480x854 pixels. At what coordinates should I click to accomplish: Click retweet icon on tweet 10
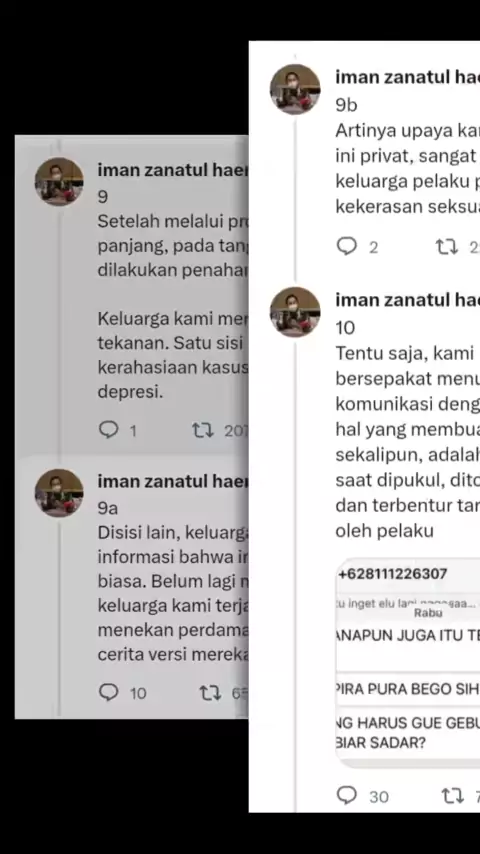point(452,796)
